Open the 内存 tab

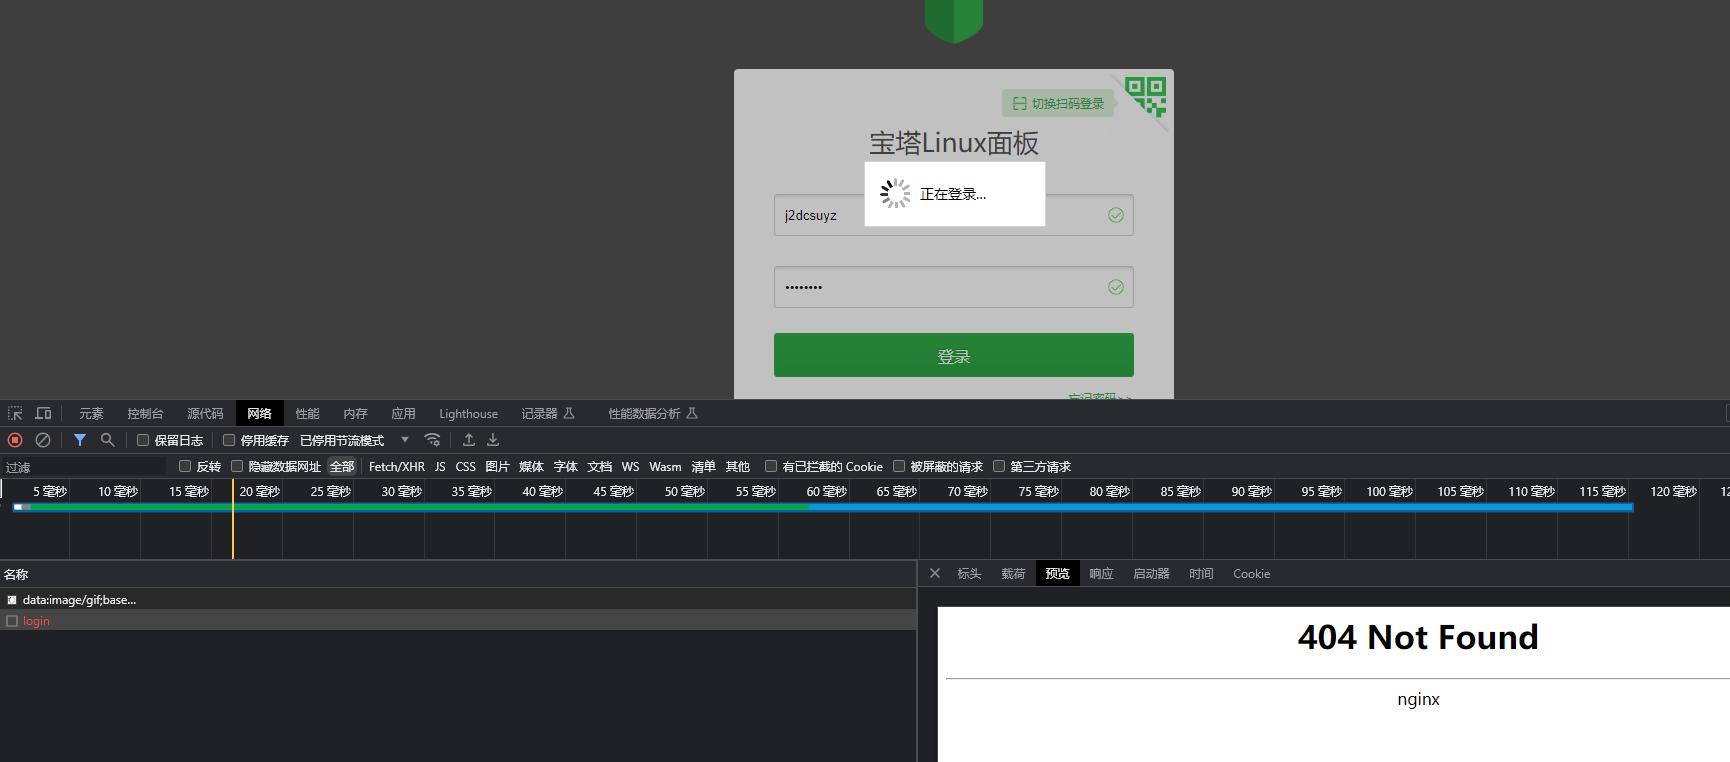click(356, 413)
